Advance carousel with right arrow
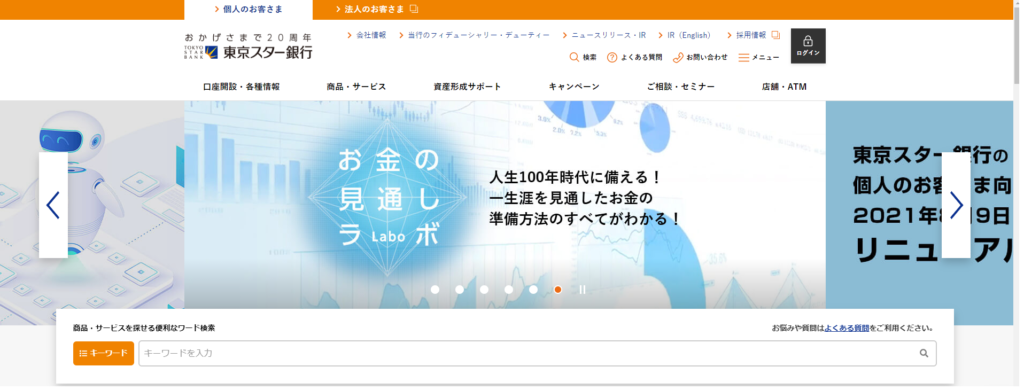1024x390 pixels. pyautogui.click(x=956, y=205)
